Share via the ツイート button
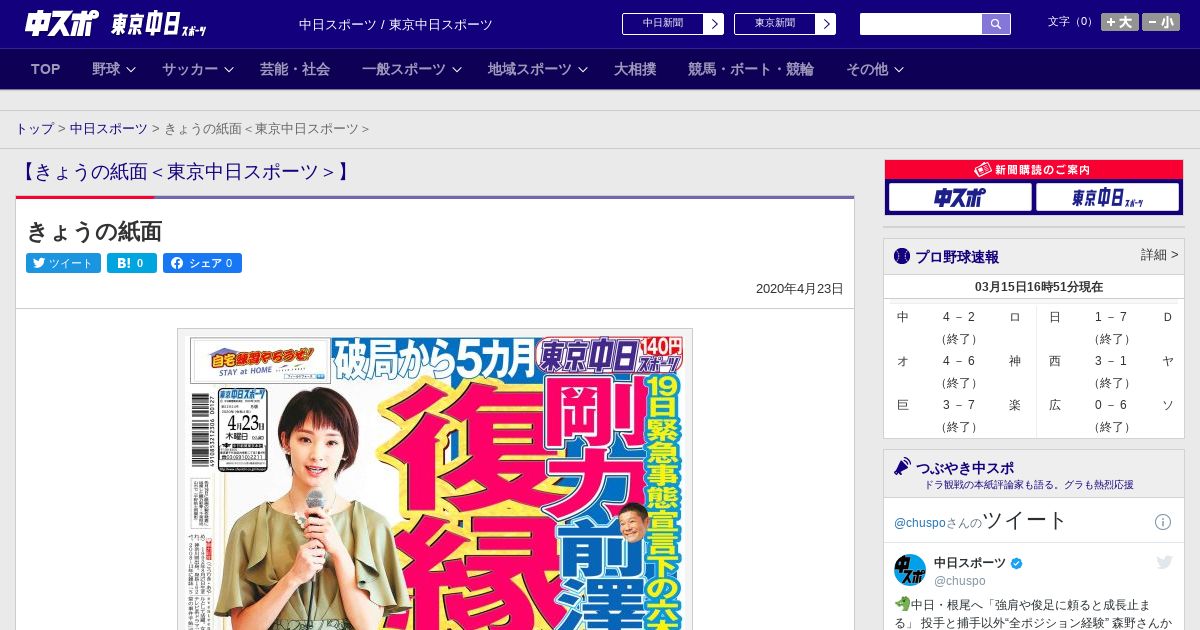This screenshot has width=1200, height=630. (63, 263)
